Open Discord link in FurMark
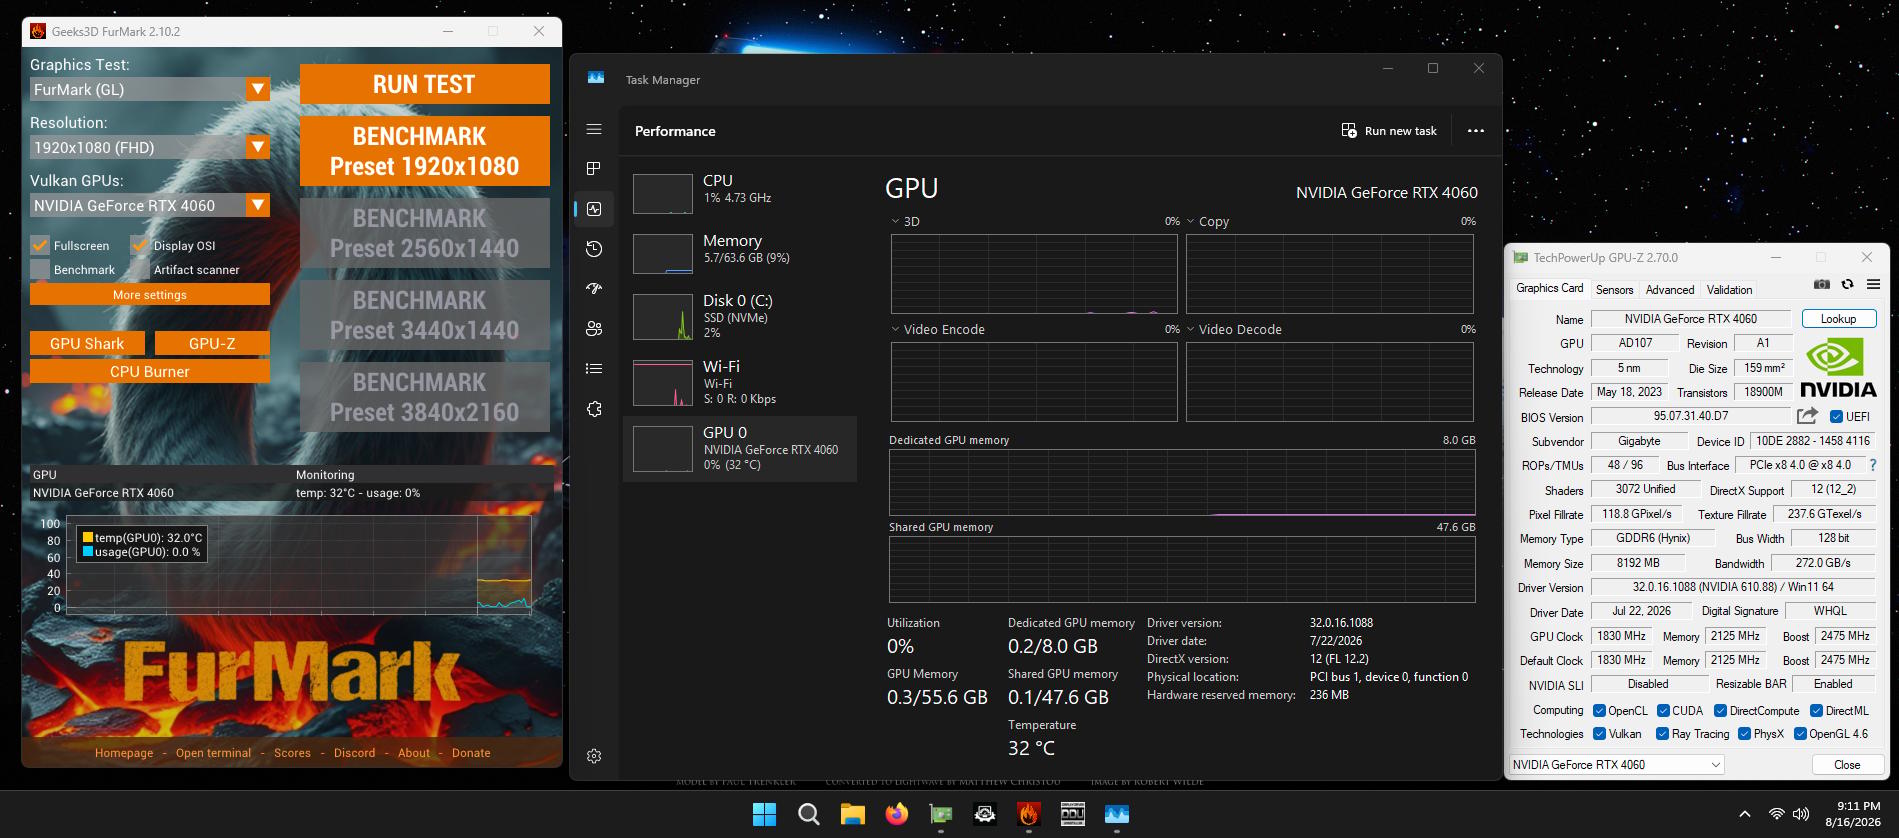 point(354,753)
